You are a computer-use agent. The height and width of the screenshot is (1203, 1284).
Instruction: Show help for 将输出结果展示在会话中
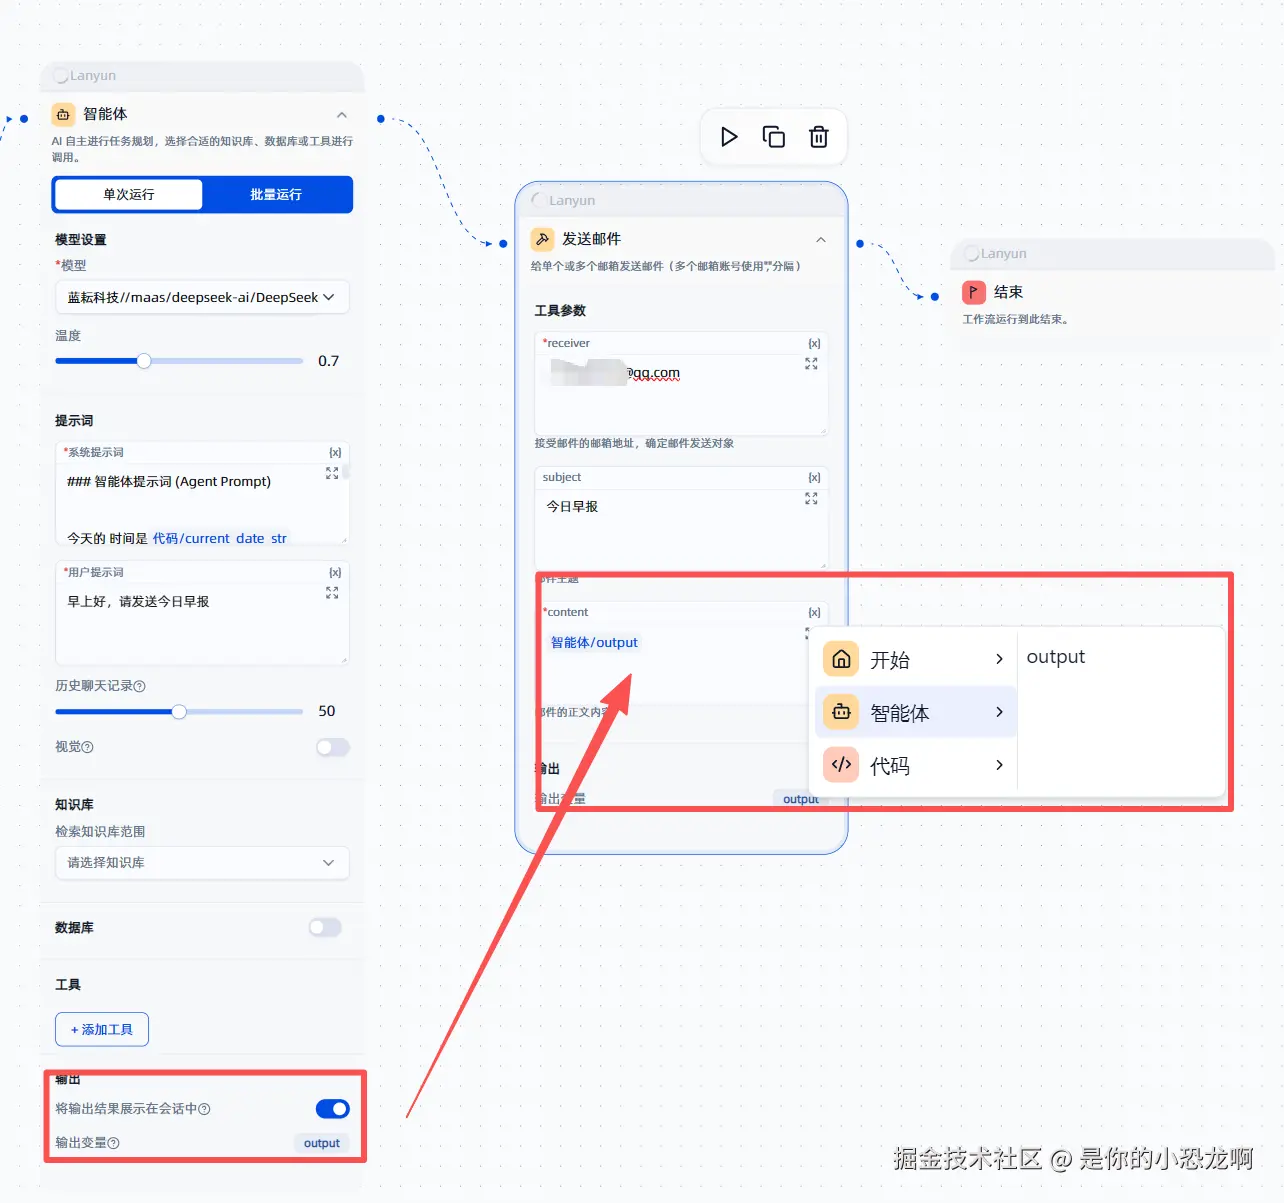(x=205, y=1109)
